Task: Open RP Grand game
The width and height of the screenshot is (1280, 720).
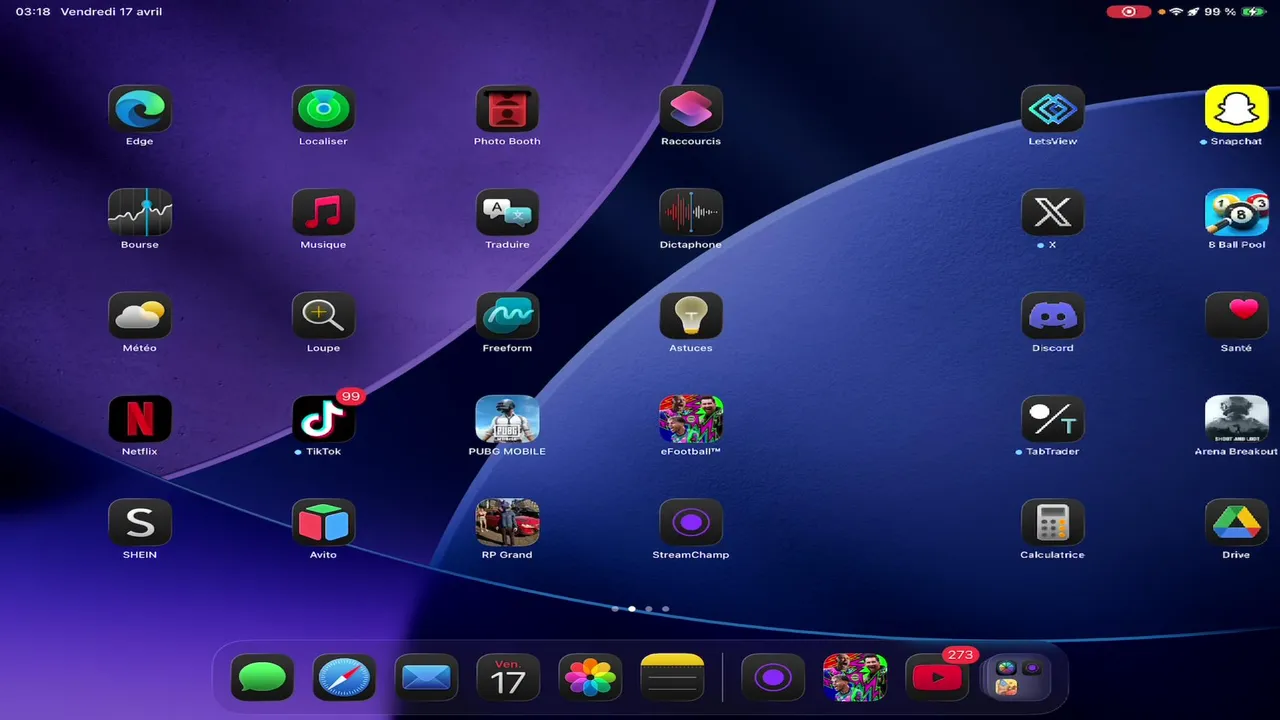Action: [x=507, y=522]
